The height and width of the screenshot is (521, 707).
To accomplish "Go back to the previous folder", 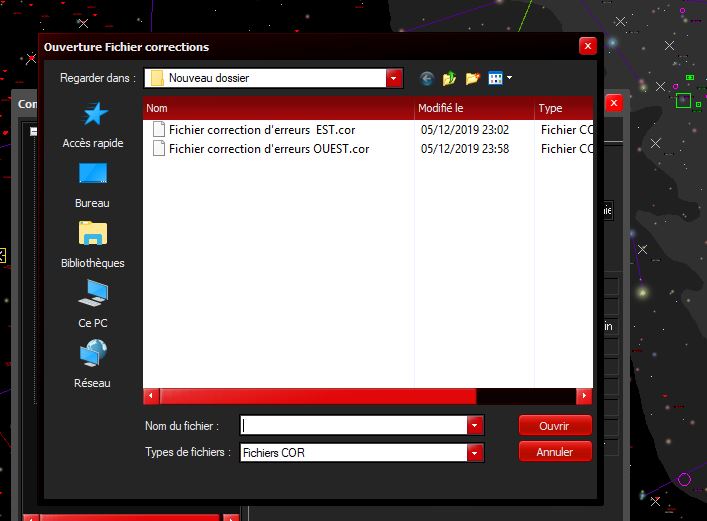I will (427, 78).
